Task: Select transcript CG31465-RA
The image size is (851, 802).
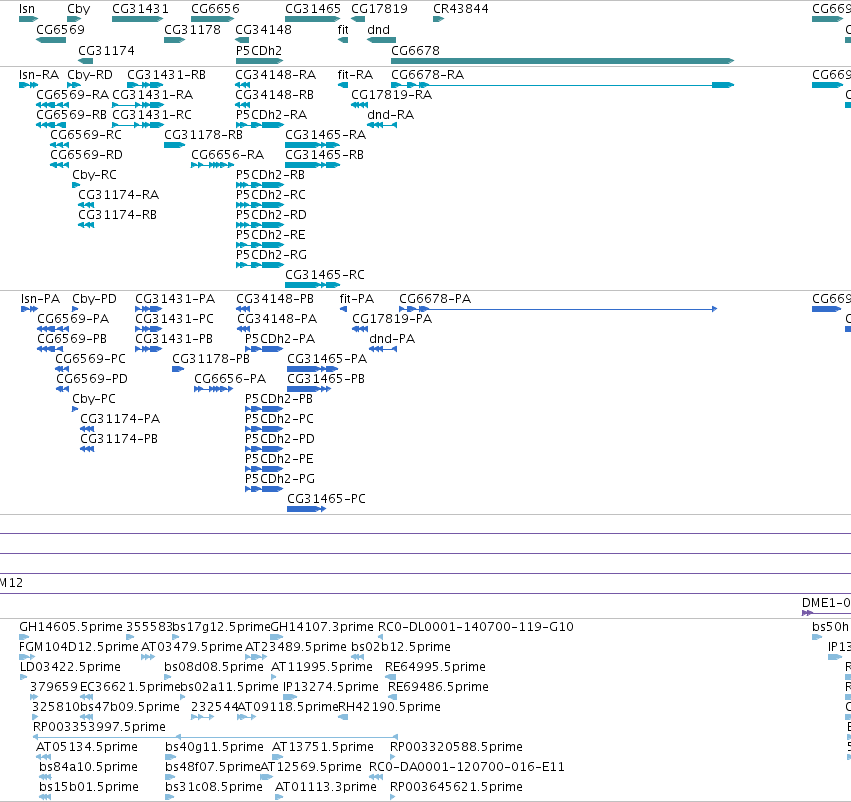Action: [x=326, y=135]
